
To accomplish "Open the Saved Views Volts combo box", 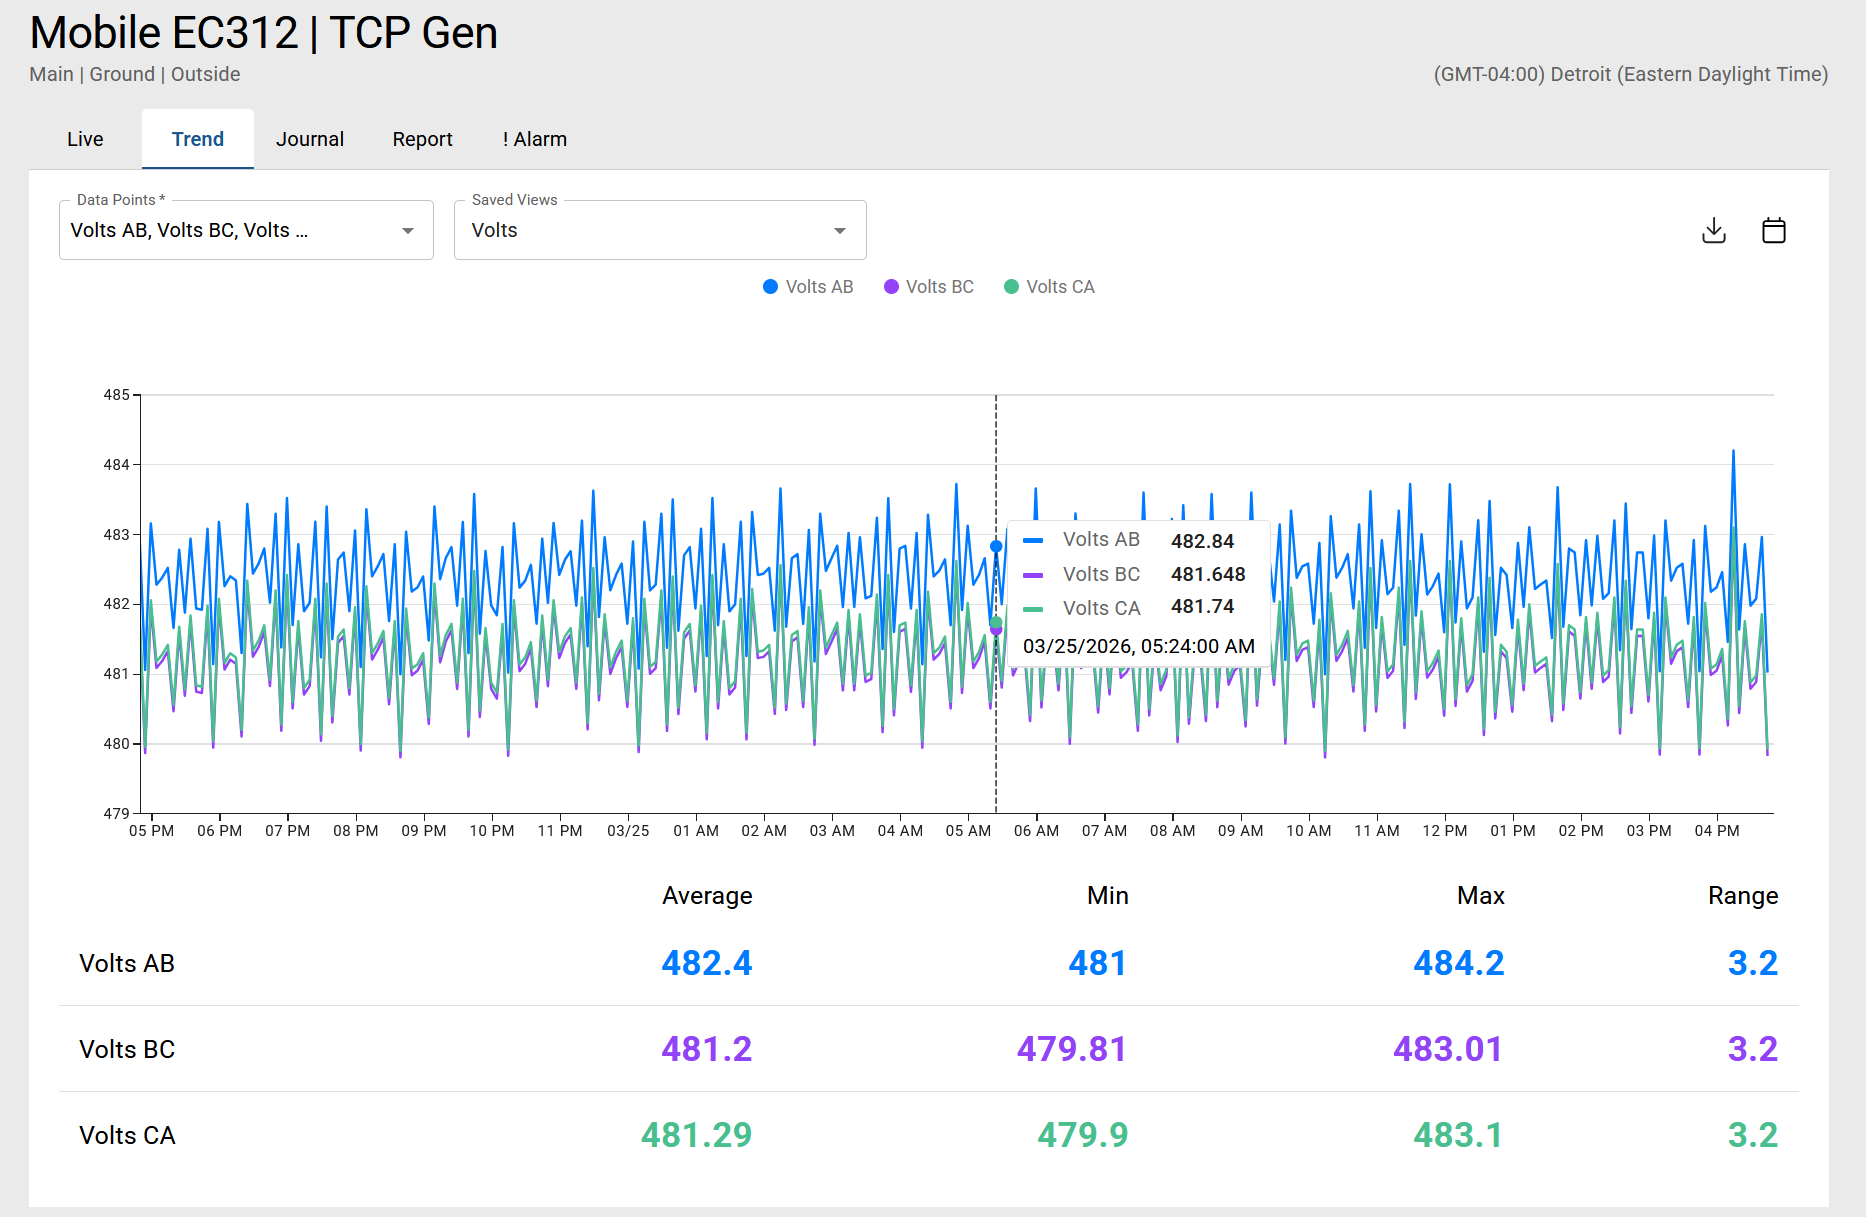I will coord(640,231).
